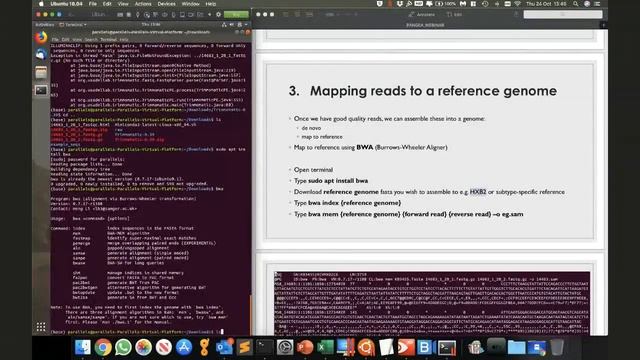Open the blue folder in the dock

coord(516,347)
